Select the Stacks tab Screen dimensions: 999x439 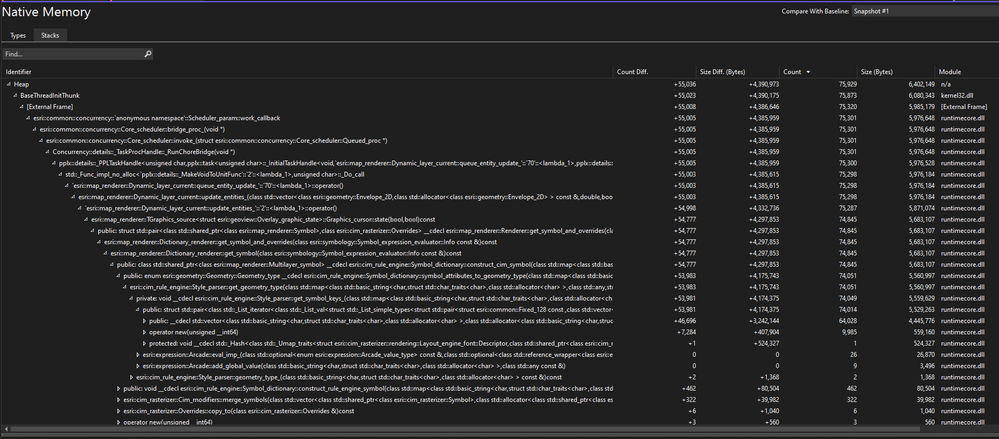pos(50,36)
